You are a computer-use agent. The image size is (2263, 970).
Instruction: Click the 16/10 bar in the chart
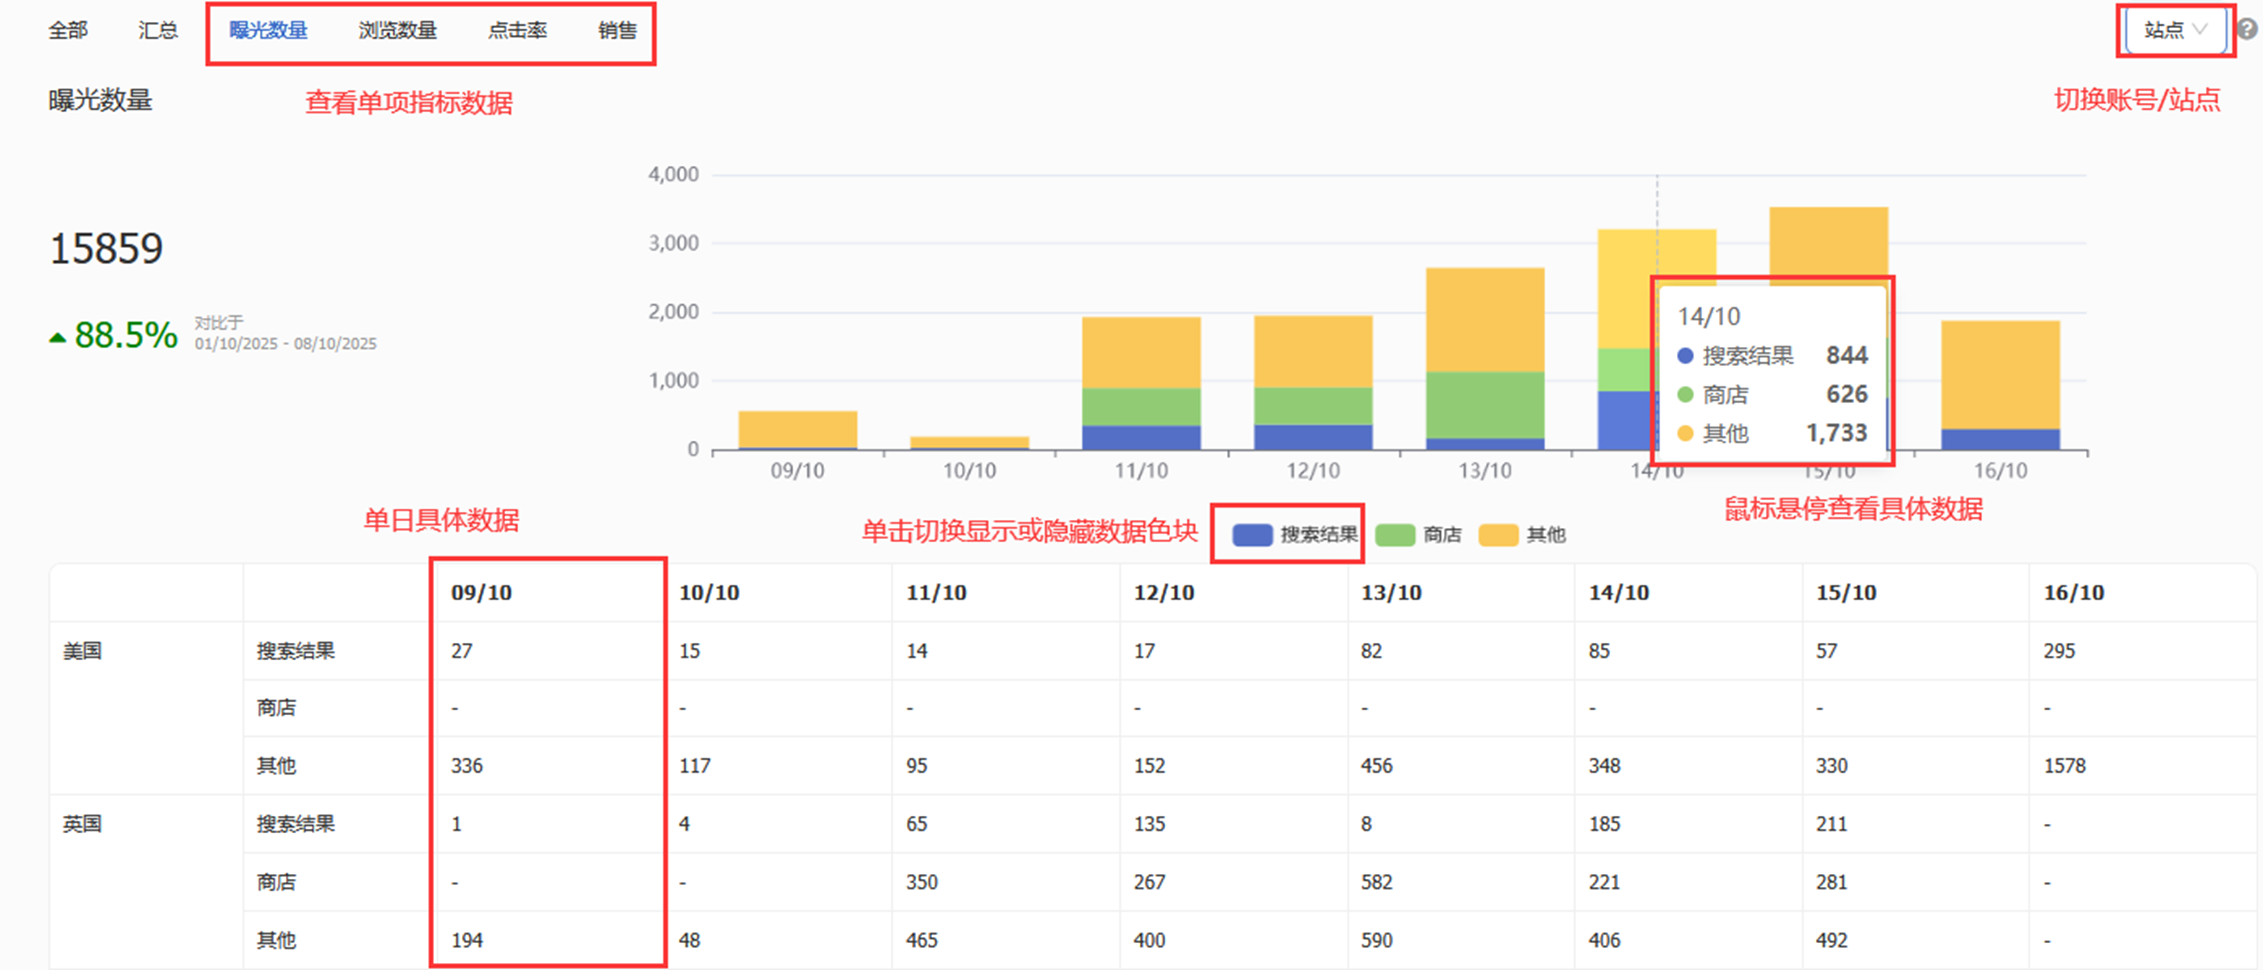point(2000,385)
